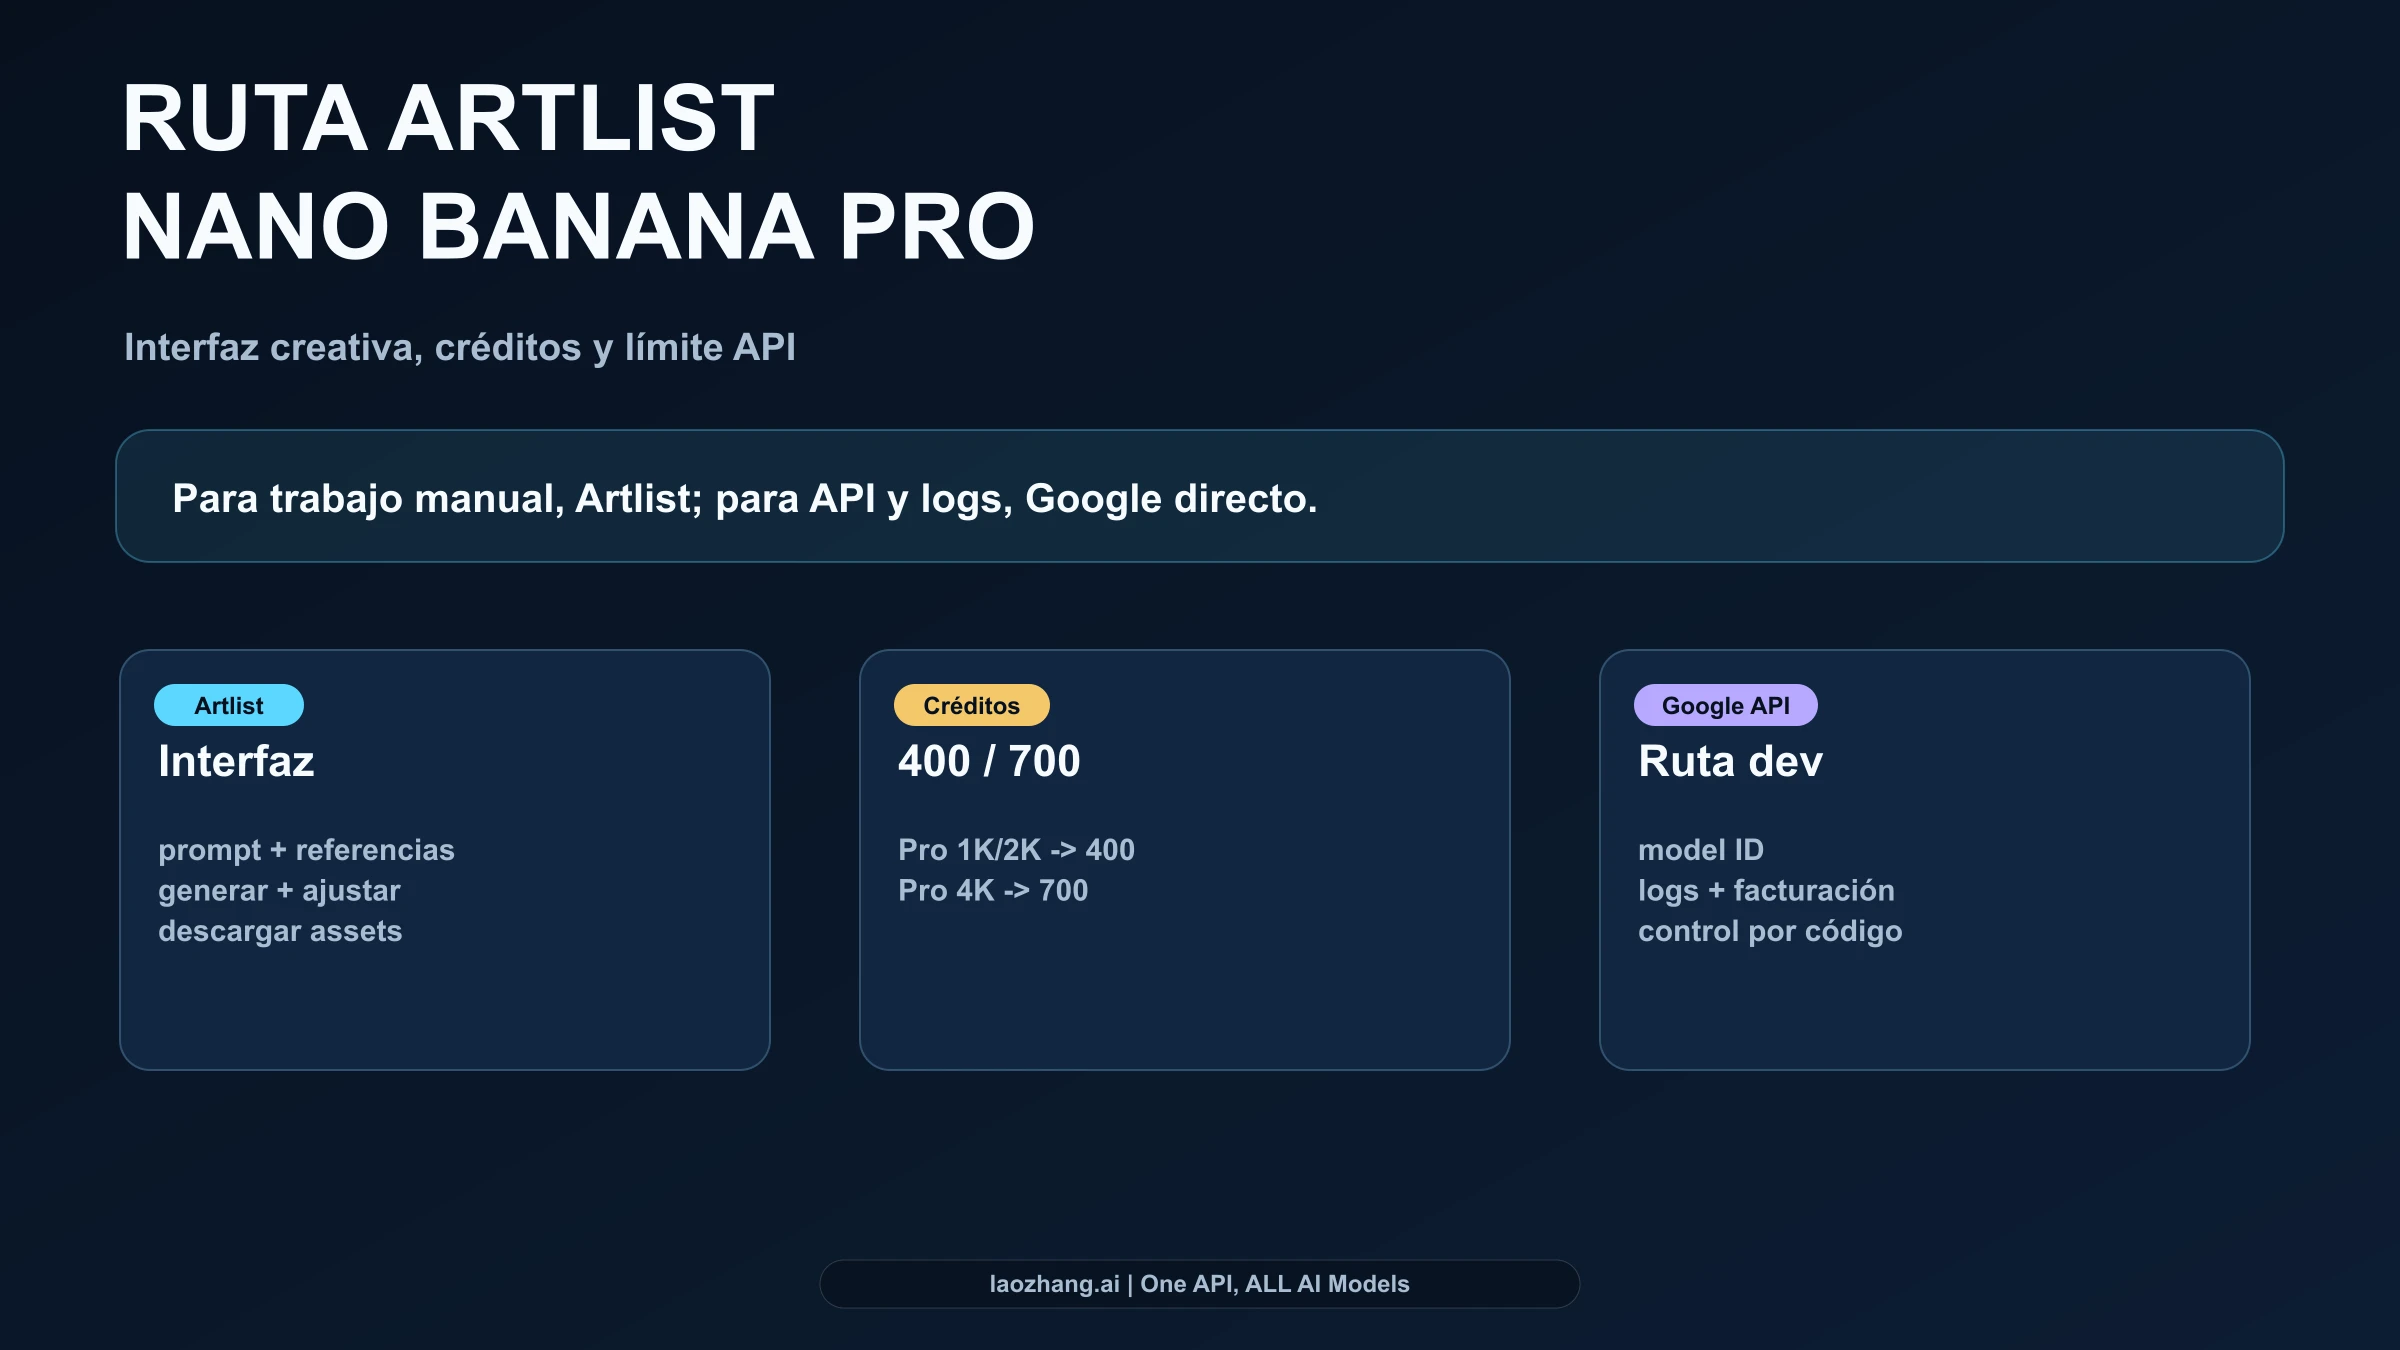2400x1350 pixels.
Task: Select the "model ID" line
Action: pos(1700,850)
